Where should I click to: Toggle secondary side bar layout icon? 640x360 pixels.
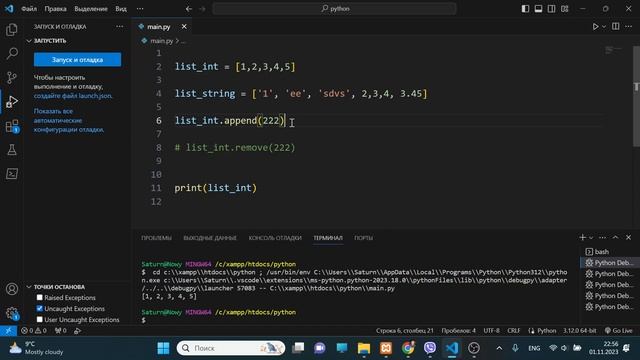[551, 9]
